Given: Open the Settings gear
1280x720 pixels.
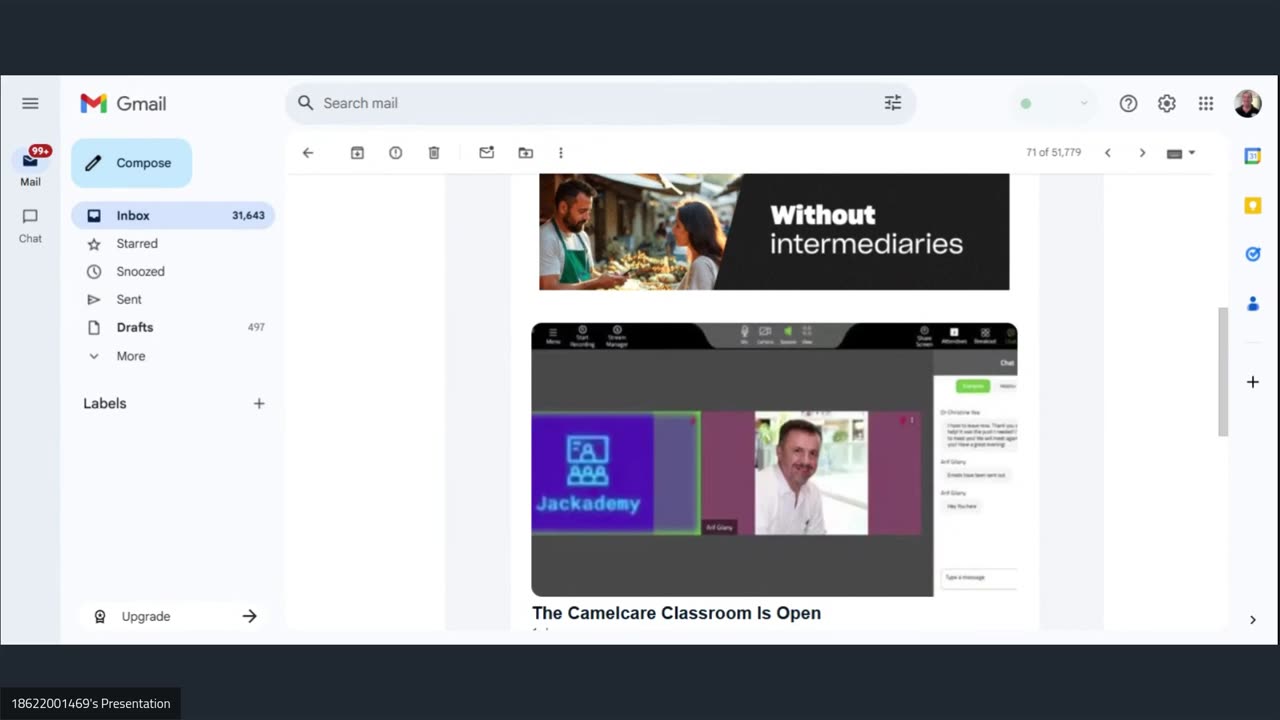Looking at the screenshot, I should pyautogui.click(x=1167, y=103).
